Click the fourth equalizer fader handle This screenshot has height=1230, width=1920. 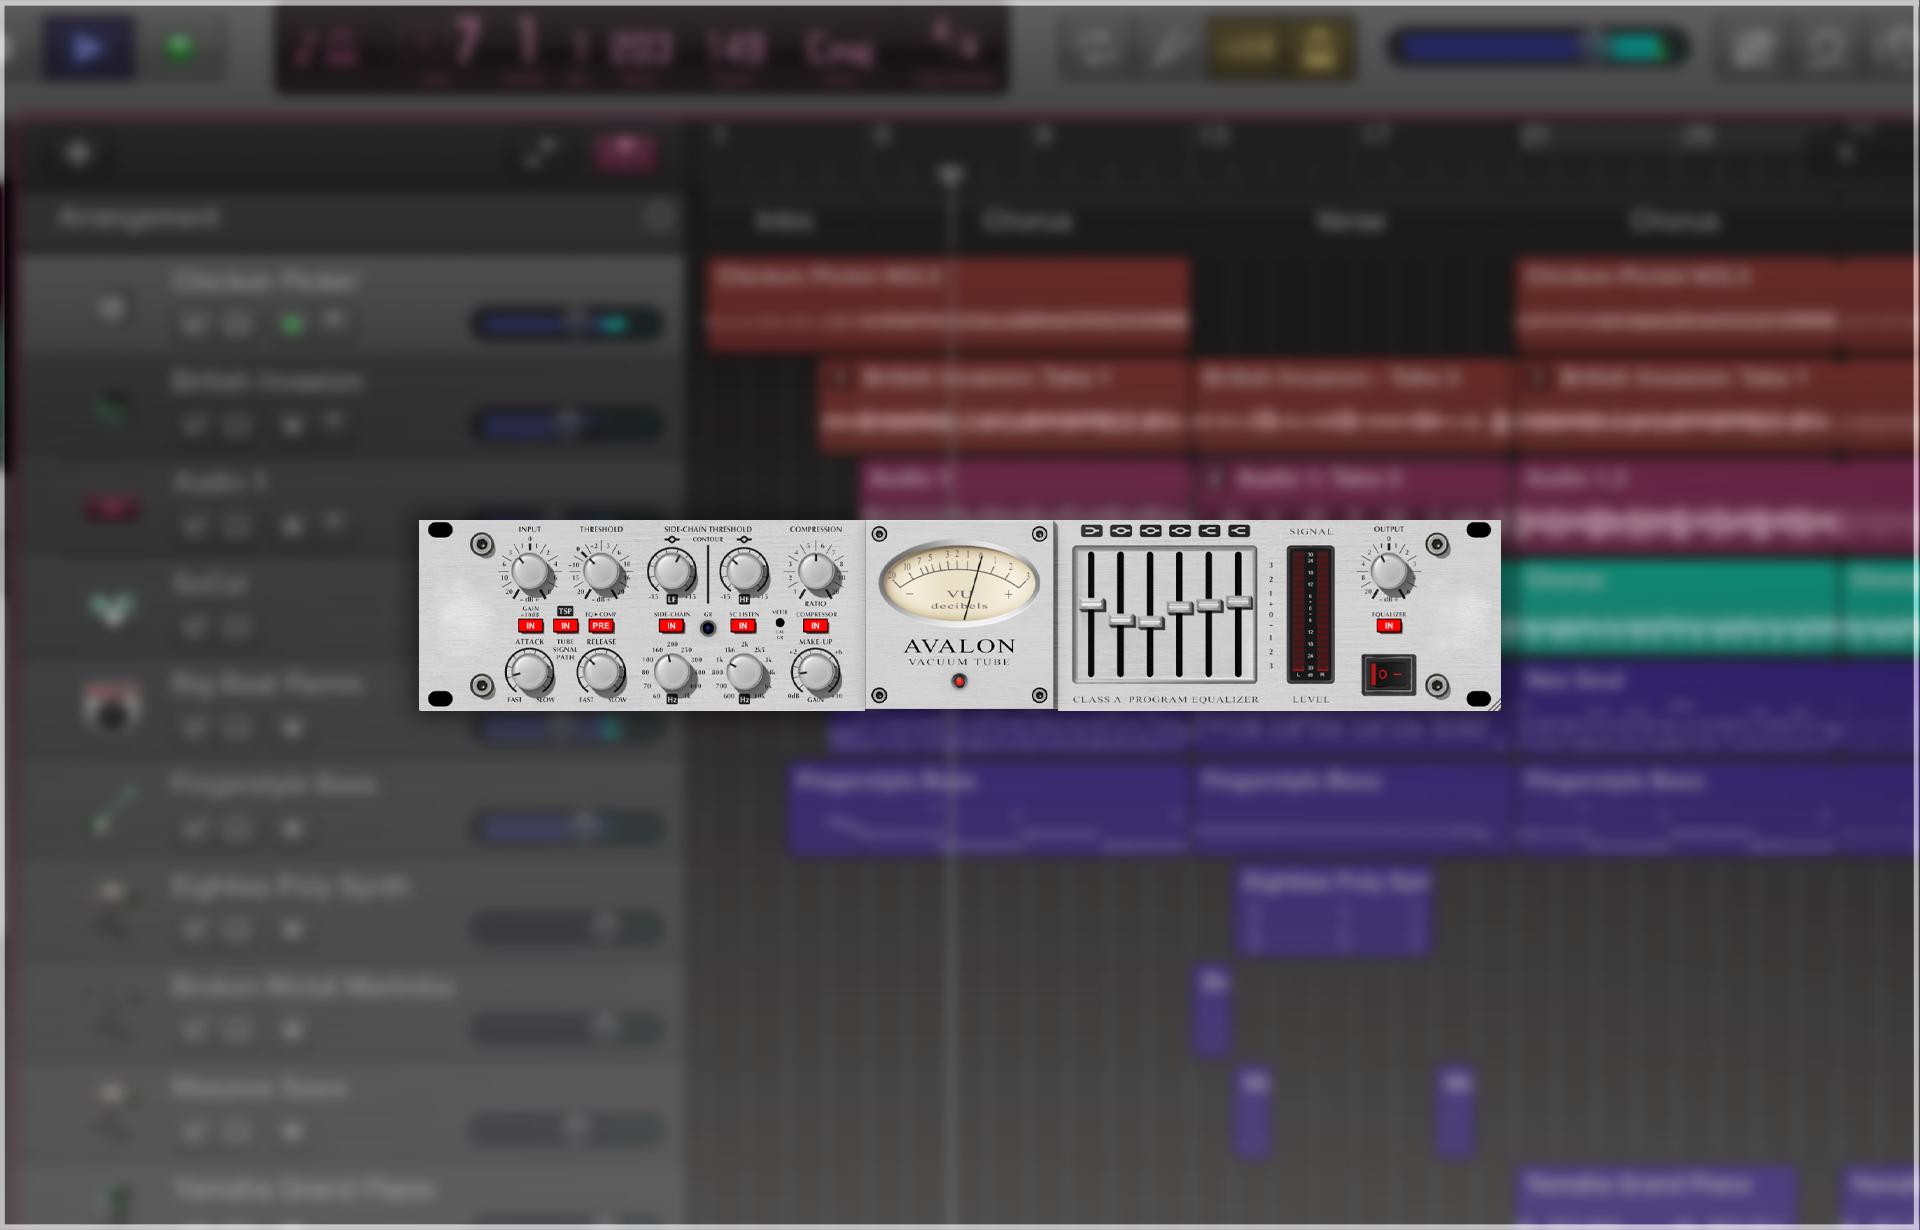tap(1180, 607)
